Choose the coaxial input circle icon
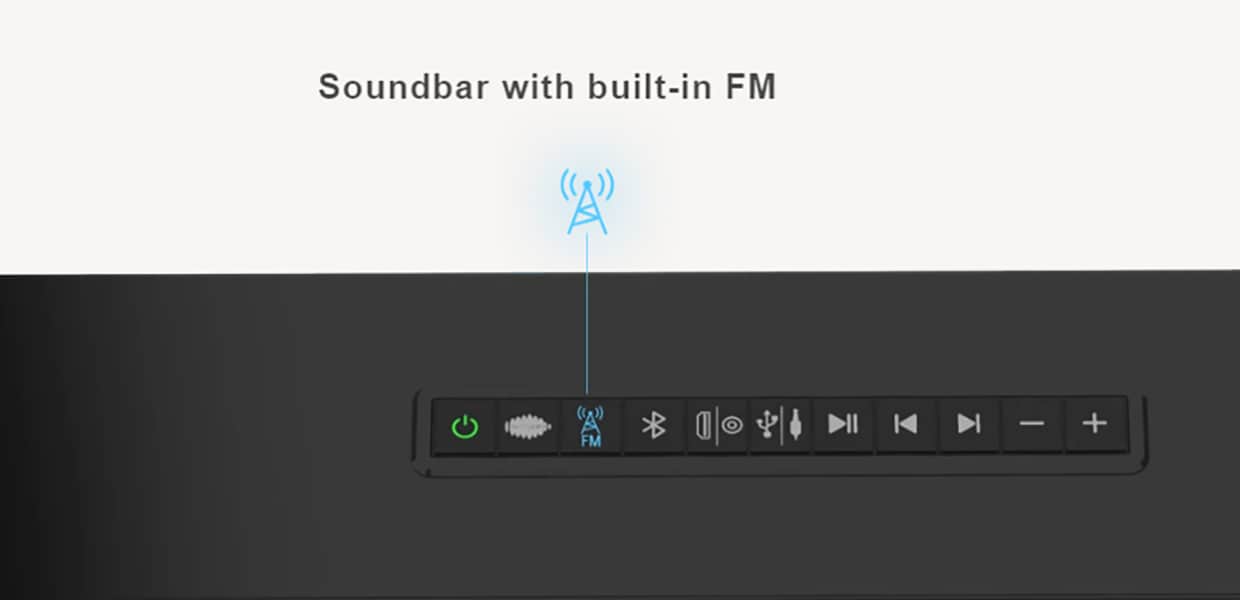 pos(732,426)
